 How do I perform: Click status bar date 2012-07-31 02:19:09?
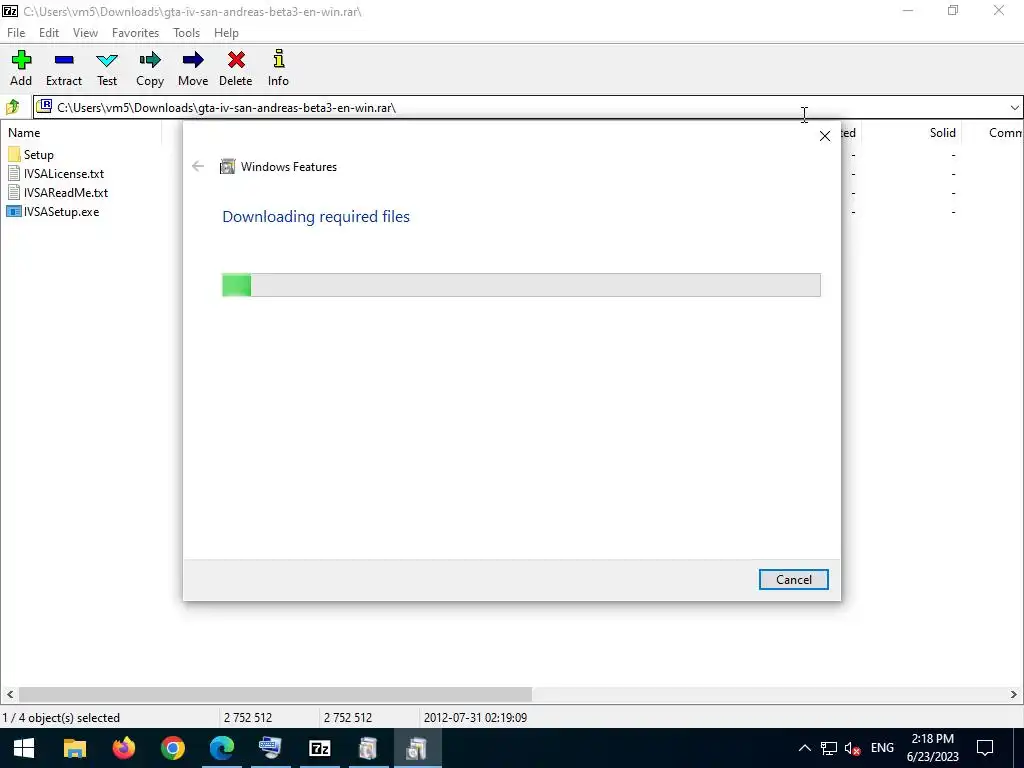click(475, 718)
